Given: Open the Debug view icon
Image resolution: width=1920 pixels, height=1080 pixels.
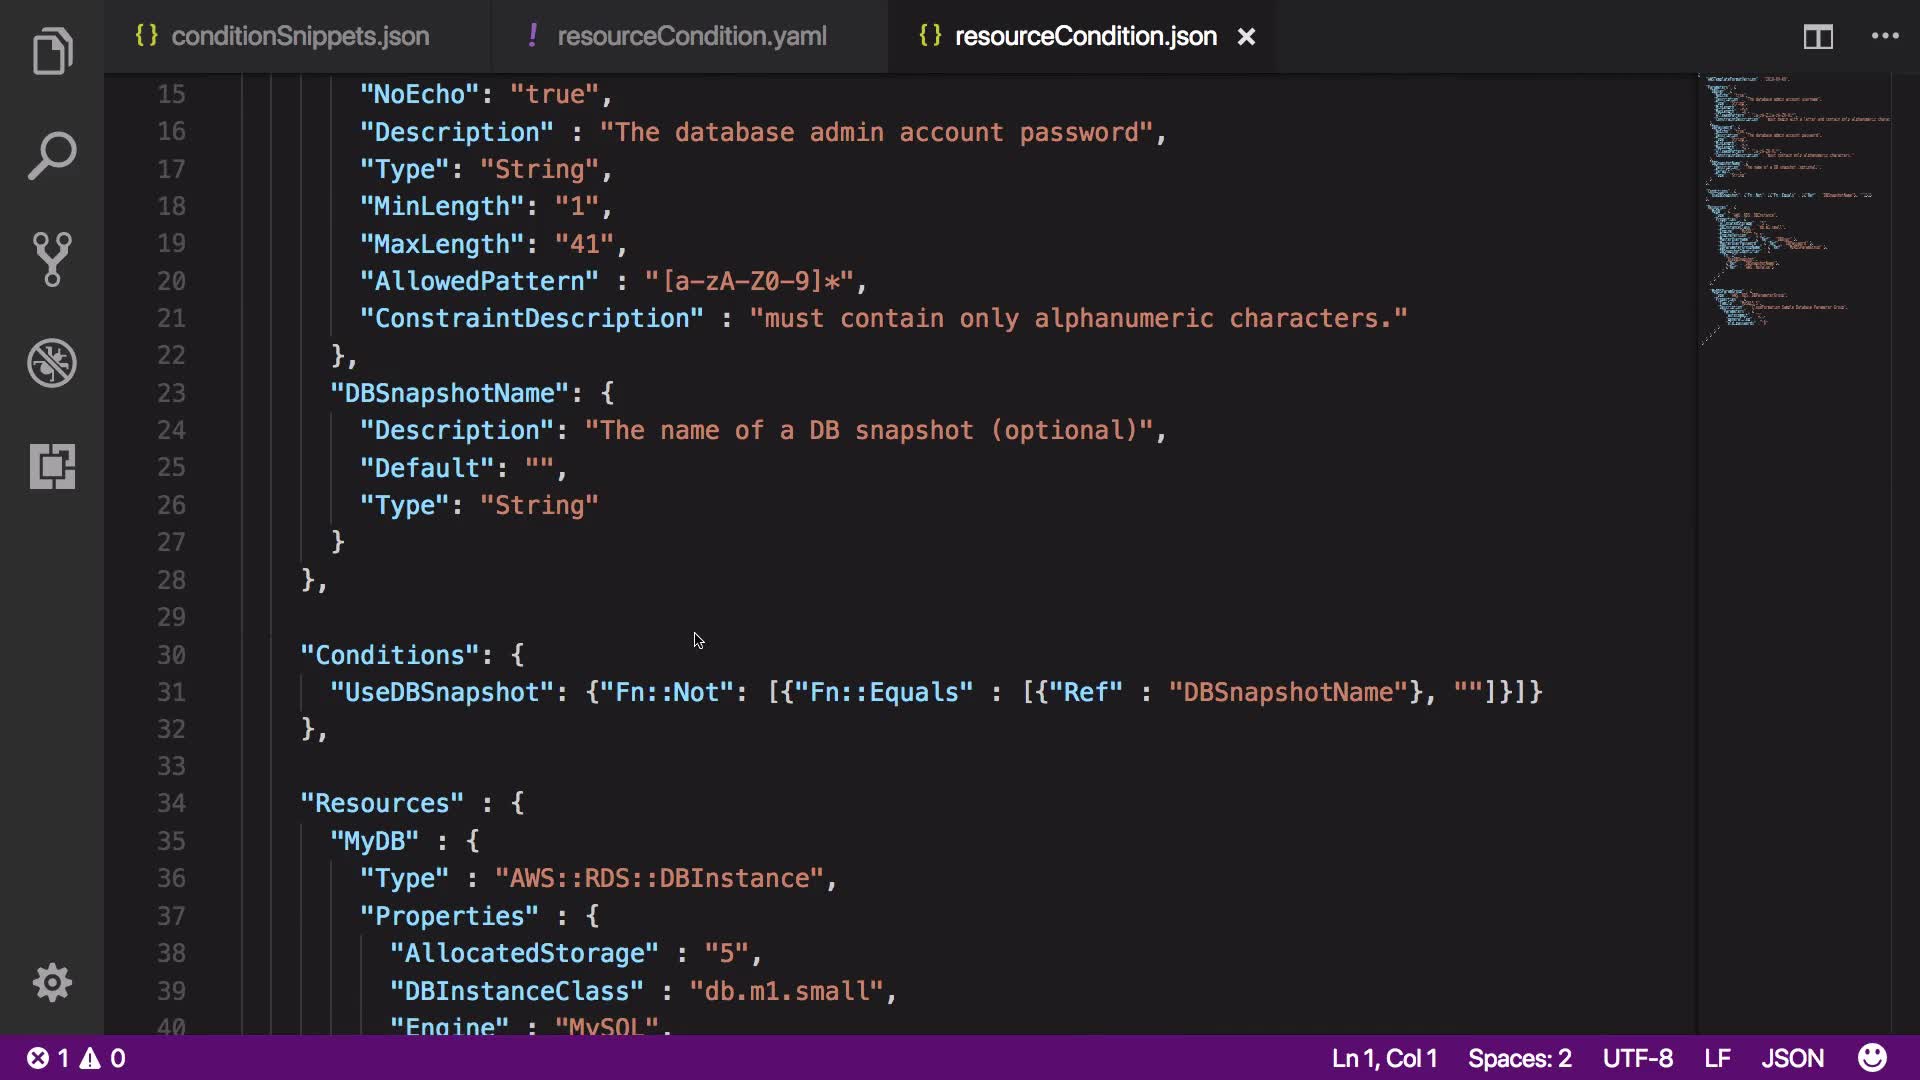Looking at the screenshot, I should pos(52,363).
